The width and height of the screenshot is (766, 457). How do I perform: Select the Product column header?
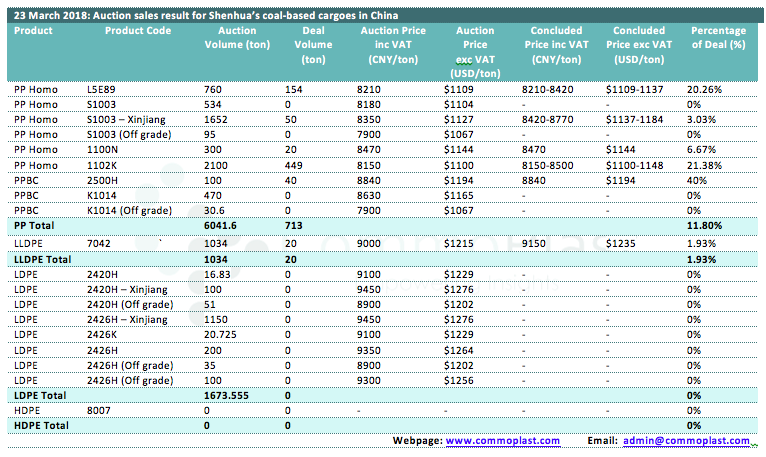34,31
